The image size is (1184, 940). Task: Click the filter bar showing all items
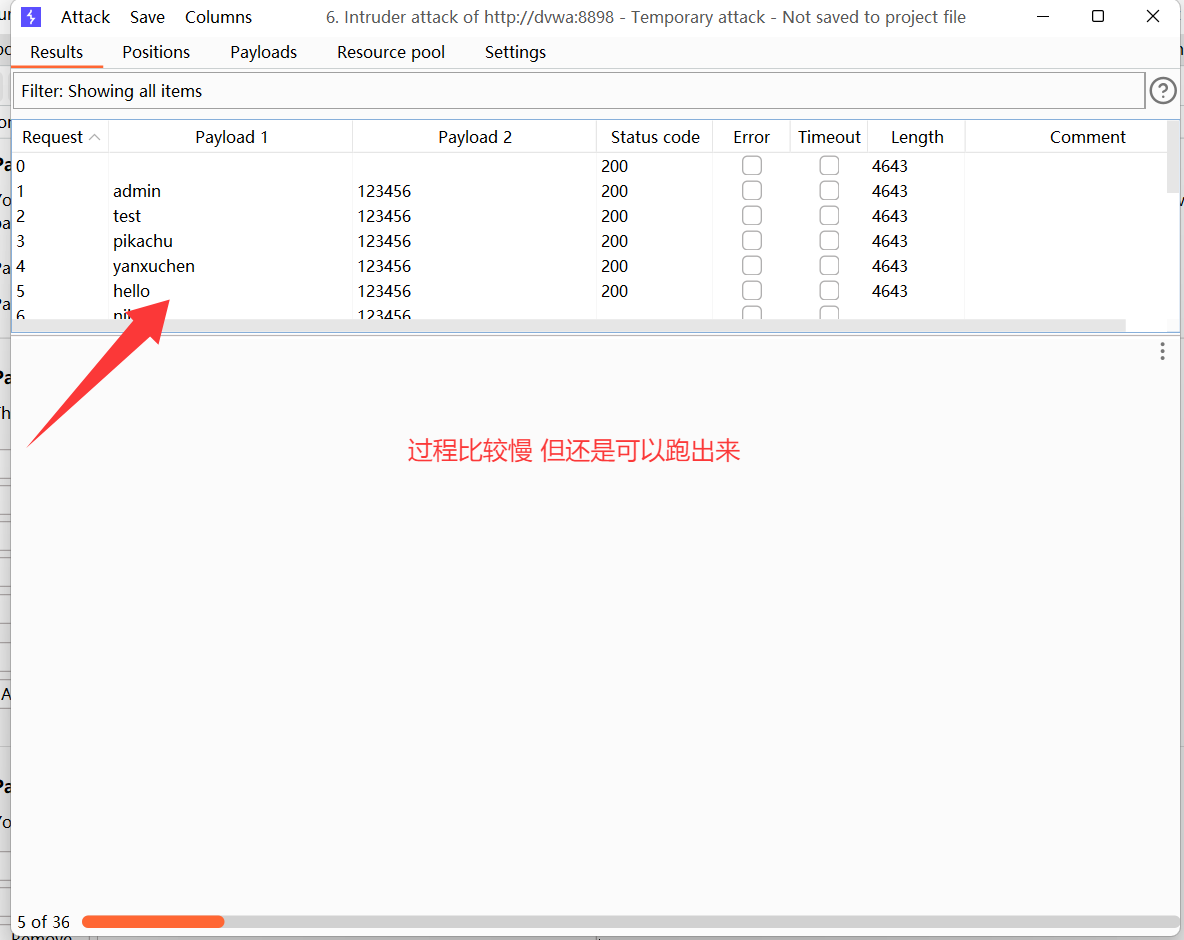pos(579,91)
